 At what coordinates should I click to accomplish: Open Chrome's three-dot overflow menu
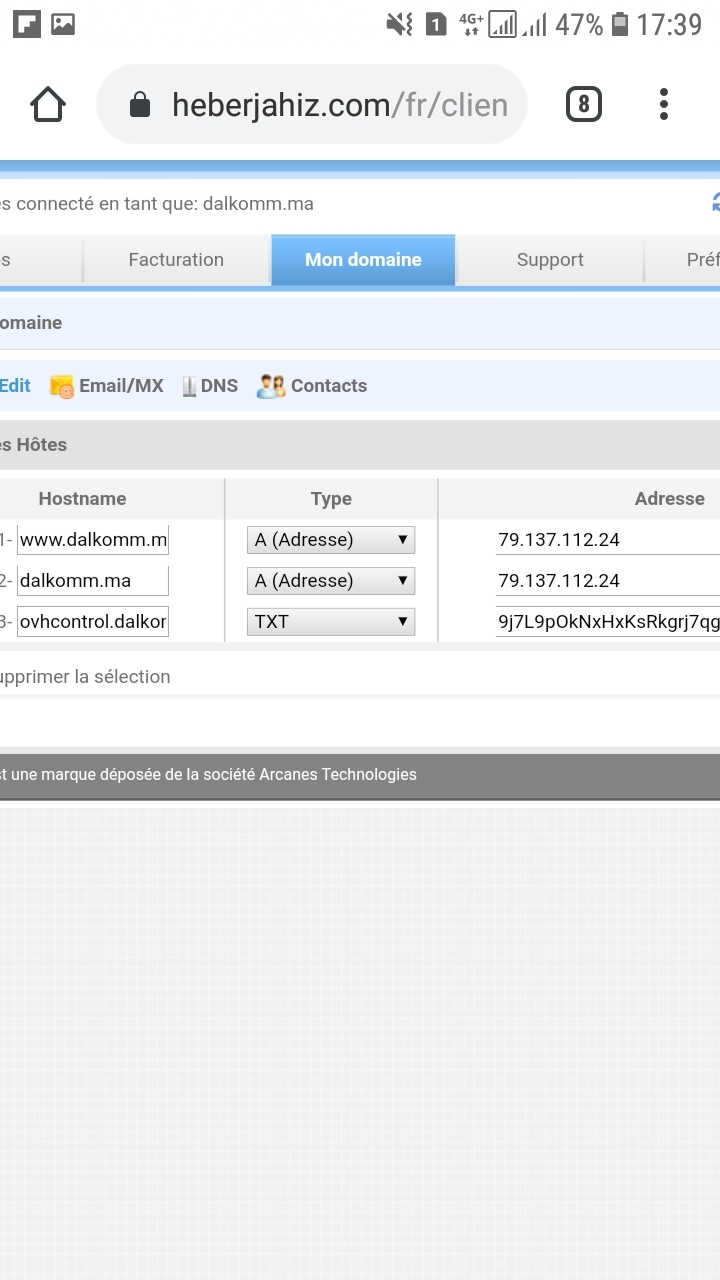[x=664, y=104]
